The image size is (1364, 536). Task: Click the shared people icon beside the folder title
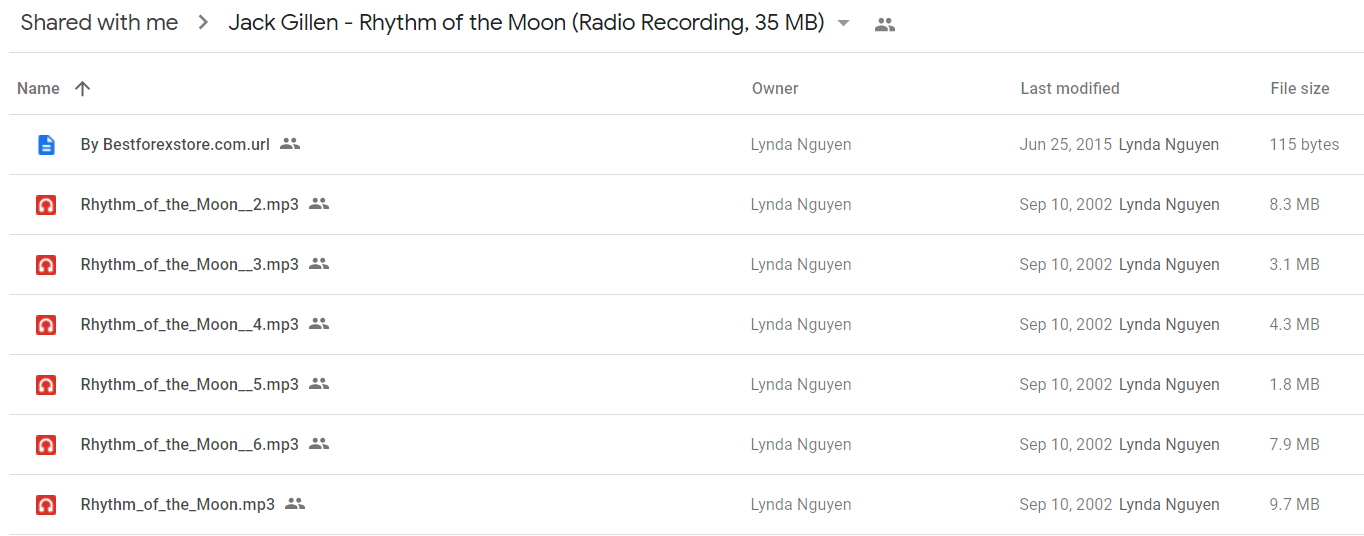(885, 25)
